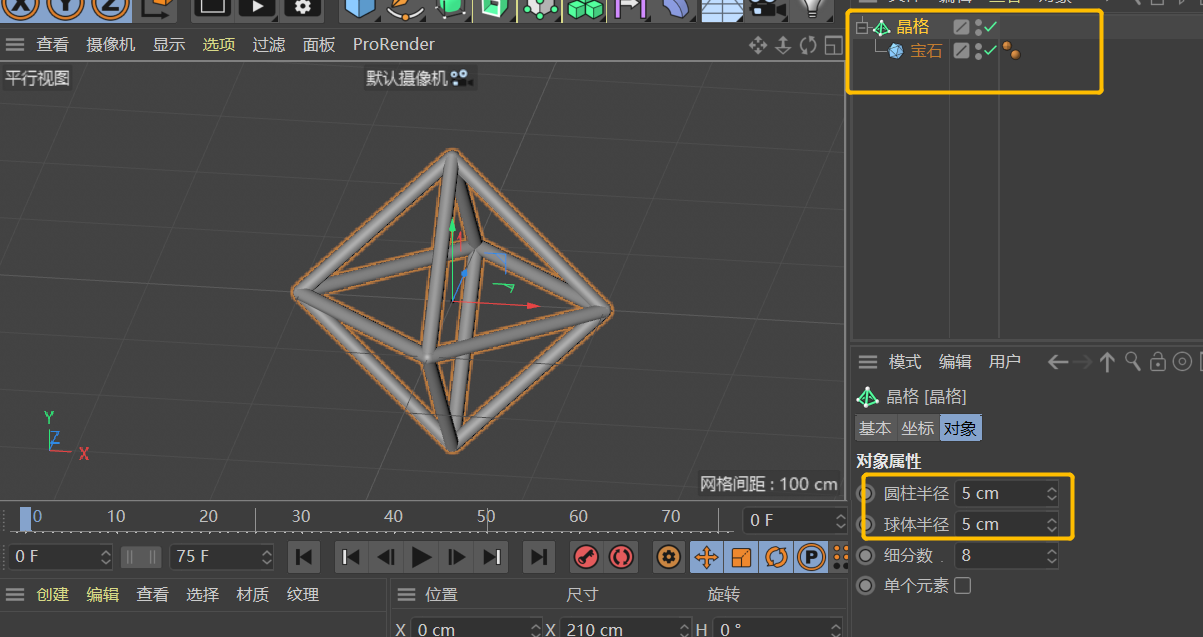This screenshot has width=1203, height=637.
Task: Open the 面板 viewport menu
Action: 319,45
